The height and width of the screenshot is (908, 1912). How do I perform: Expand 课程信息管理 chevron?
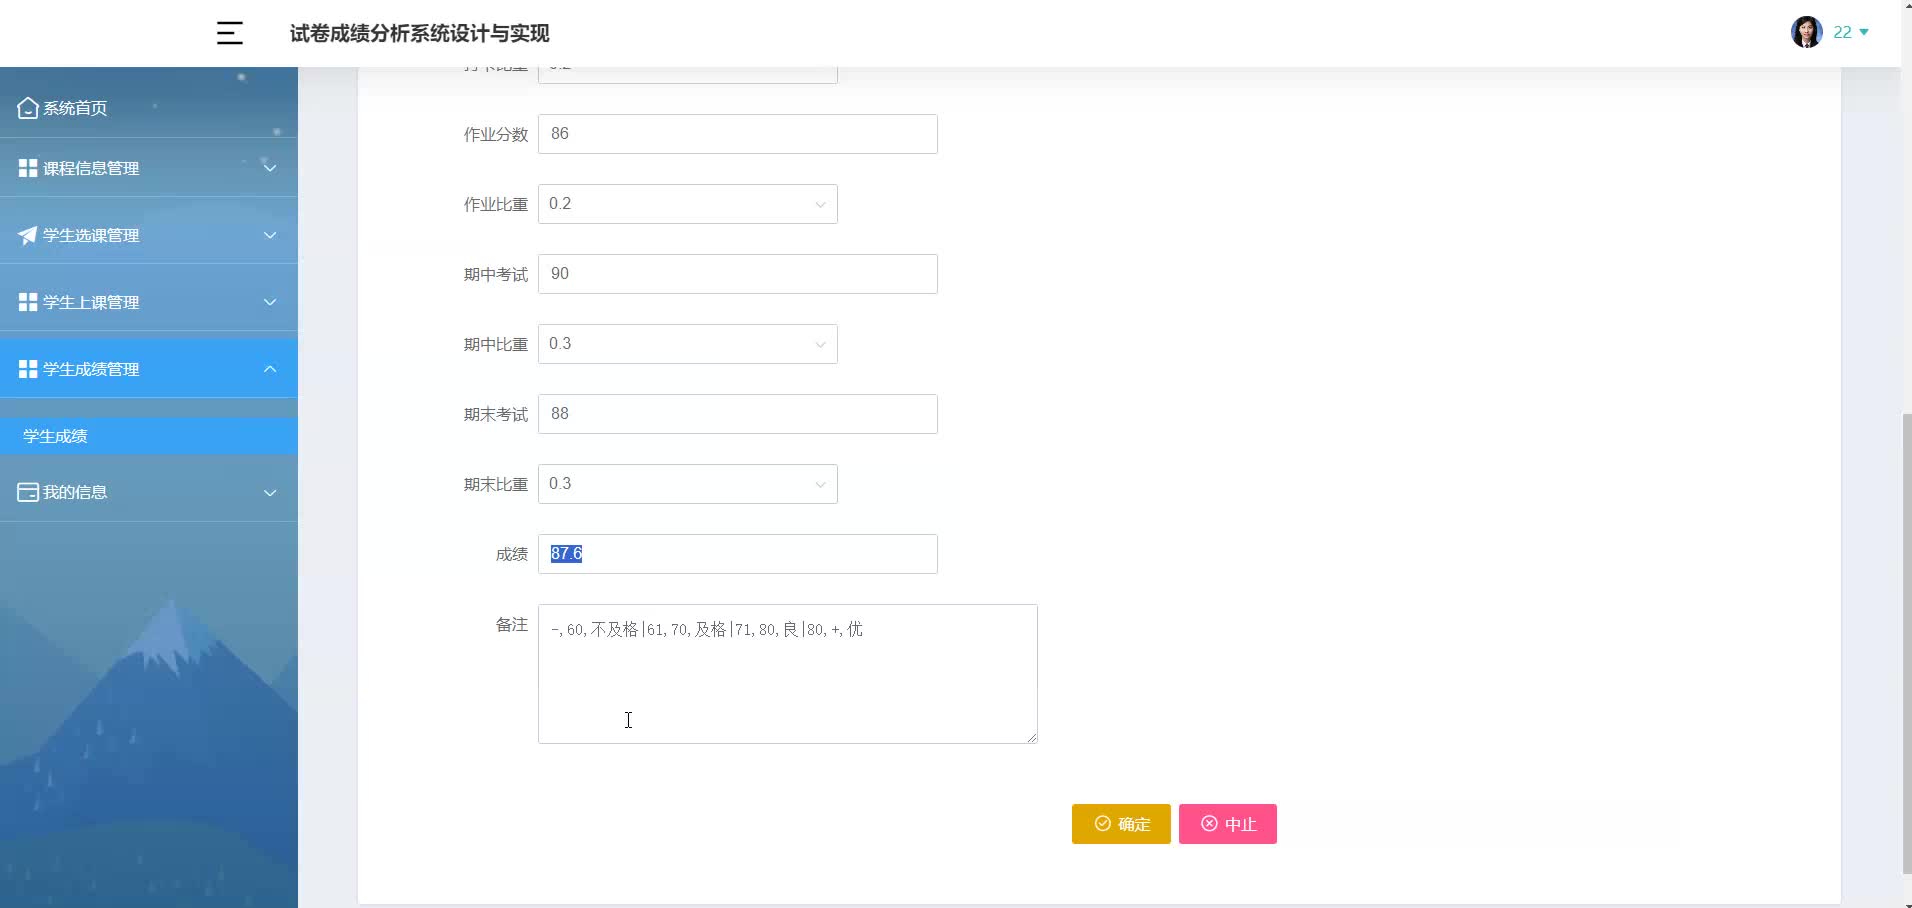tap(270, 168)
